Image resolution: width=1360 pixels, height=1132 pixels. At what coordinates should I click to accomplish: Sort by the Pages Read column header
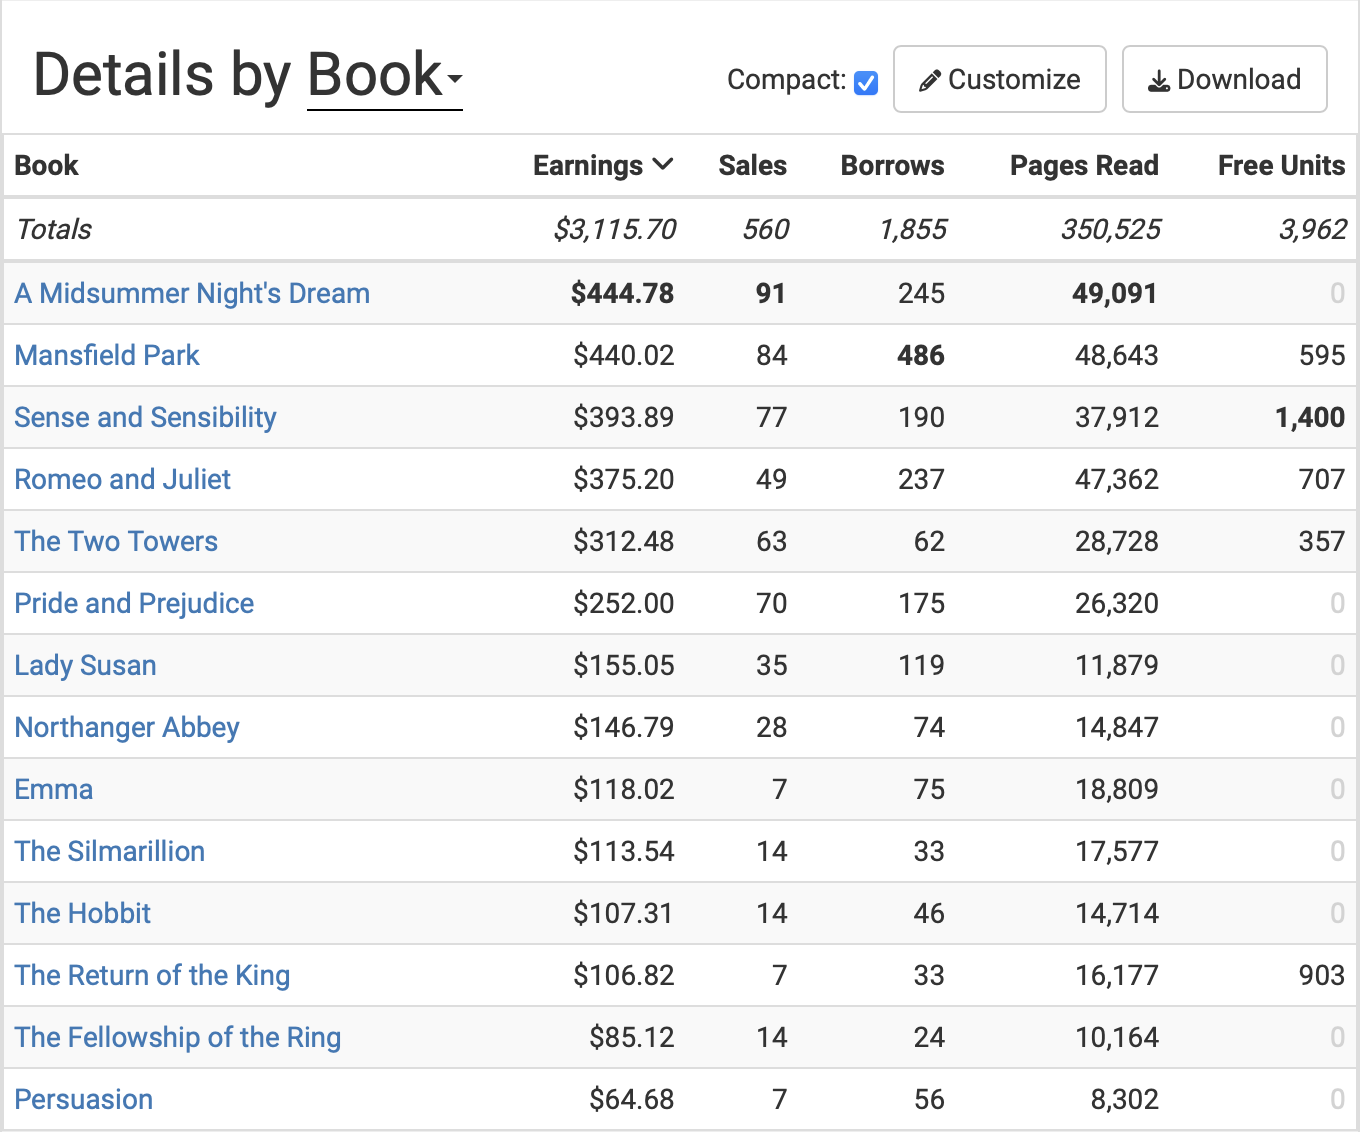coord(1084,165)
